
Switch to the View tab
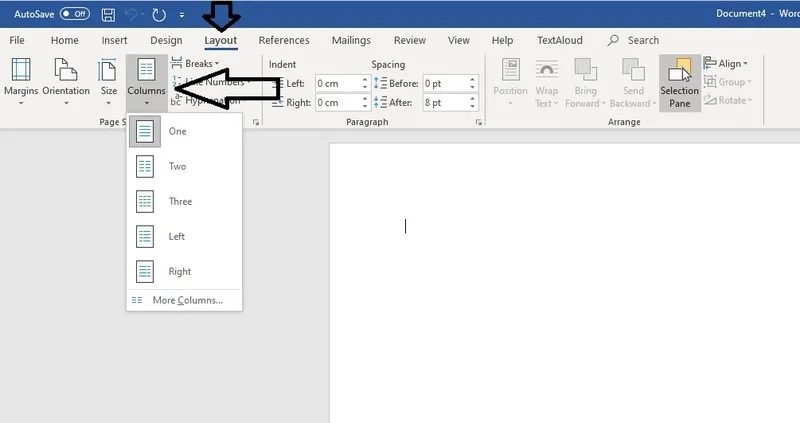(x=459, y=40)
